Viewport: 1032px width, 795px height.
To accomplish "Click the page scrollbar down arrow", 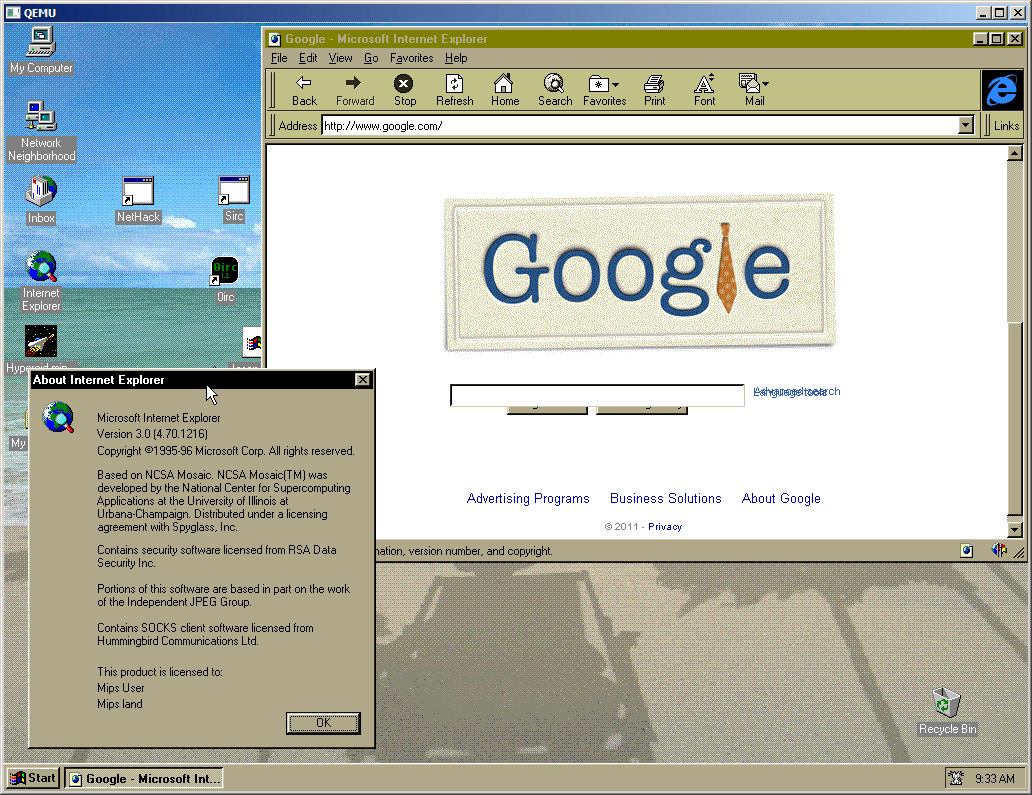I will pyautogui.click(x=1014, y=529).
